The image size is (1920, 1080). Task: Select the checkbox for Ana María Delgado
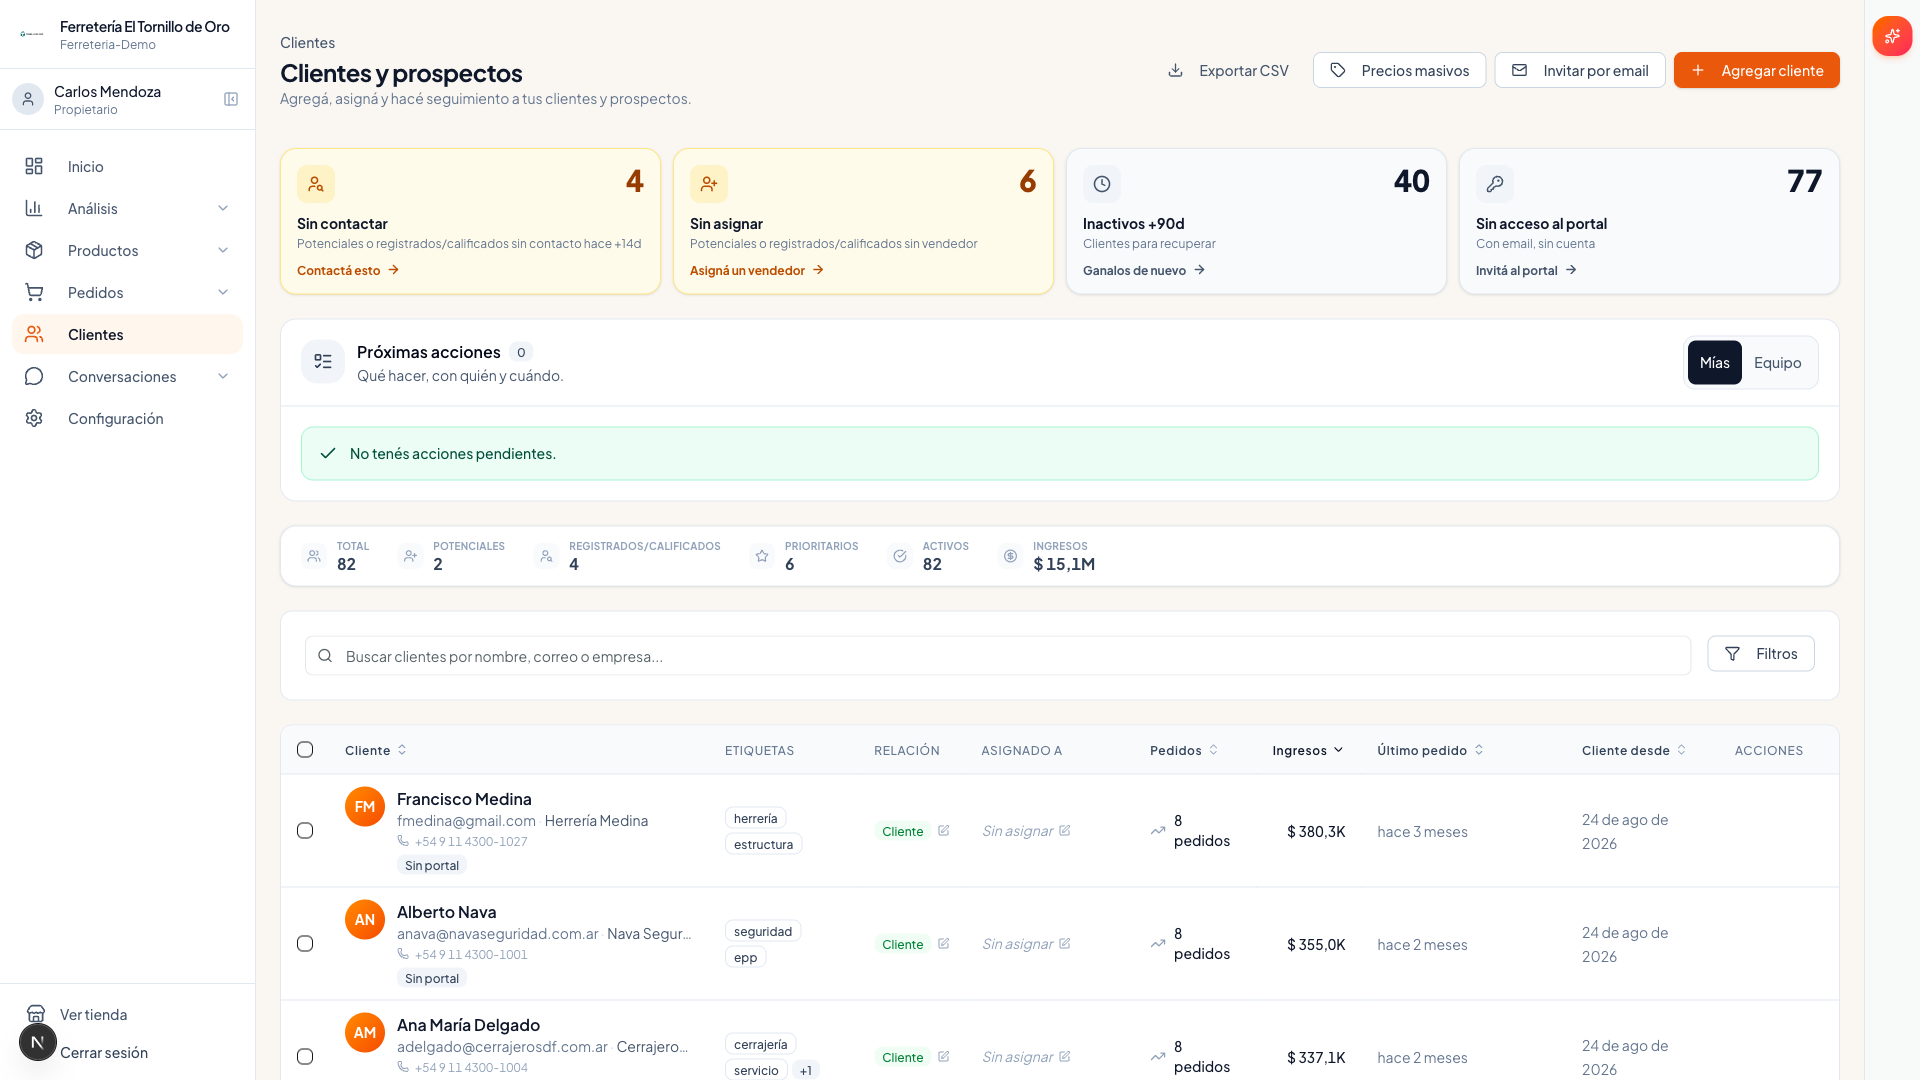(x=305, y=1057)
